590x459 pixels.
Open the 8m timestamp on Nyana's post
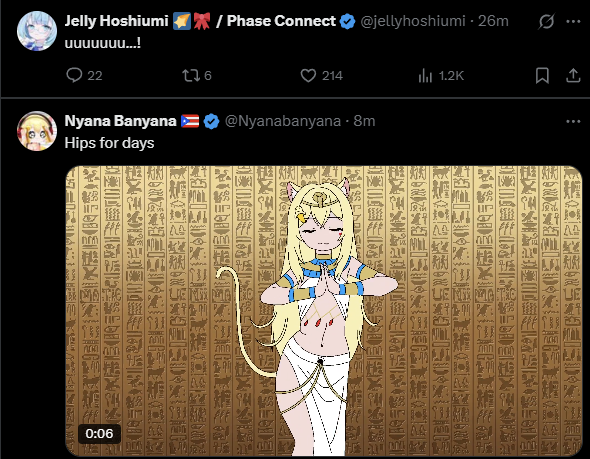coord(364,121)
